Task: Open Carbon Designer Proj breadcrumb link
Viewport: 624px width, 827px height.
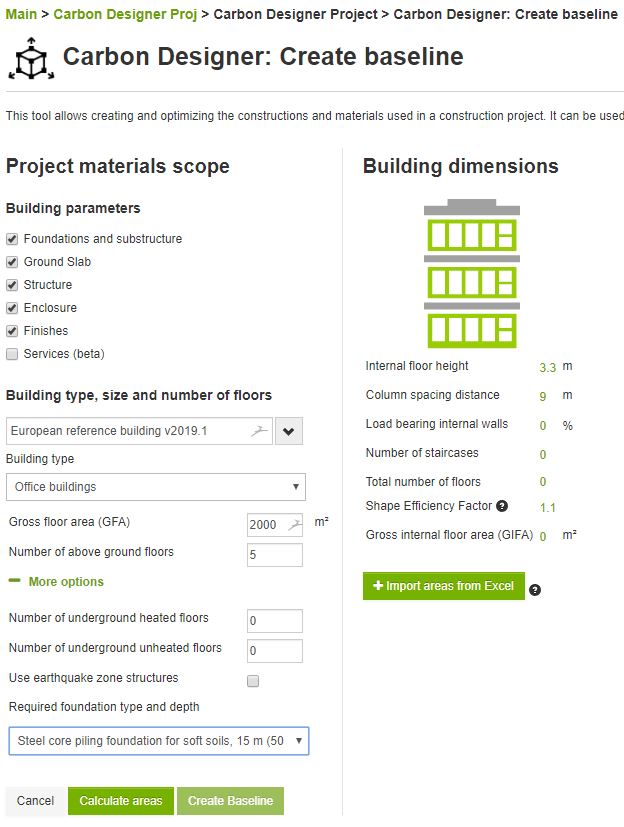Action: point(118,15)
